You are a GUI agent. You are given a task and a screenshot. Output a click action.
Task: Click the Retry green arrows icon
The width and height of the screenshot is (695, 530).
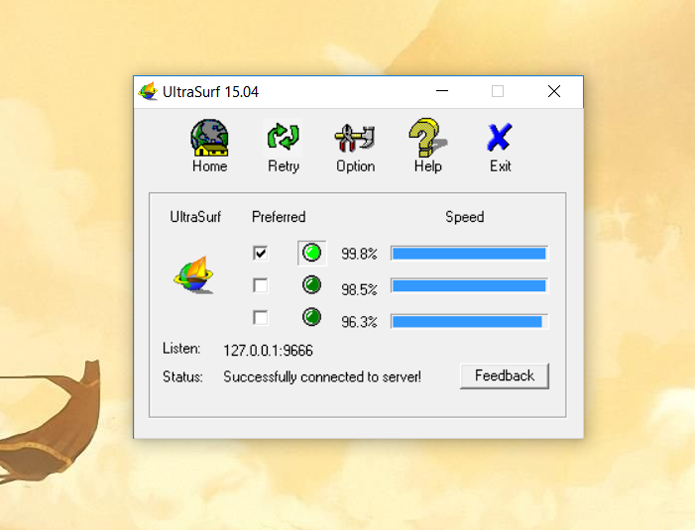click(x=283, y=137)
